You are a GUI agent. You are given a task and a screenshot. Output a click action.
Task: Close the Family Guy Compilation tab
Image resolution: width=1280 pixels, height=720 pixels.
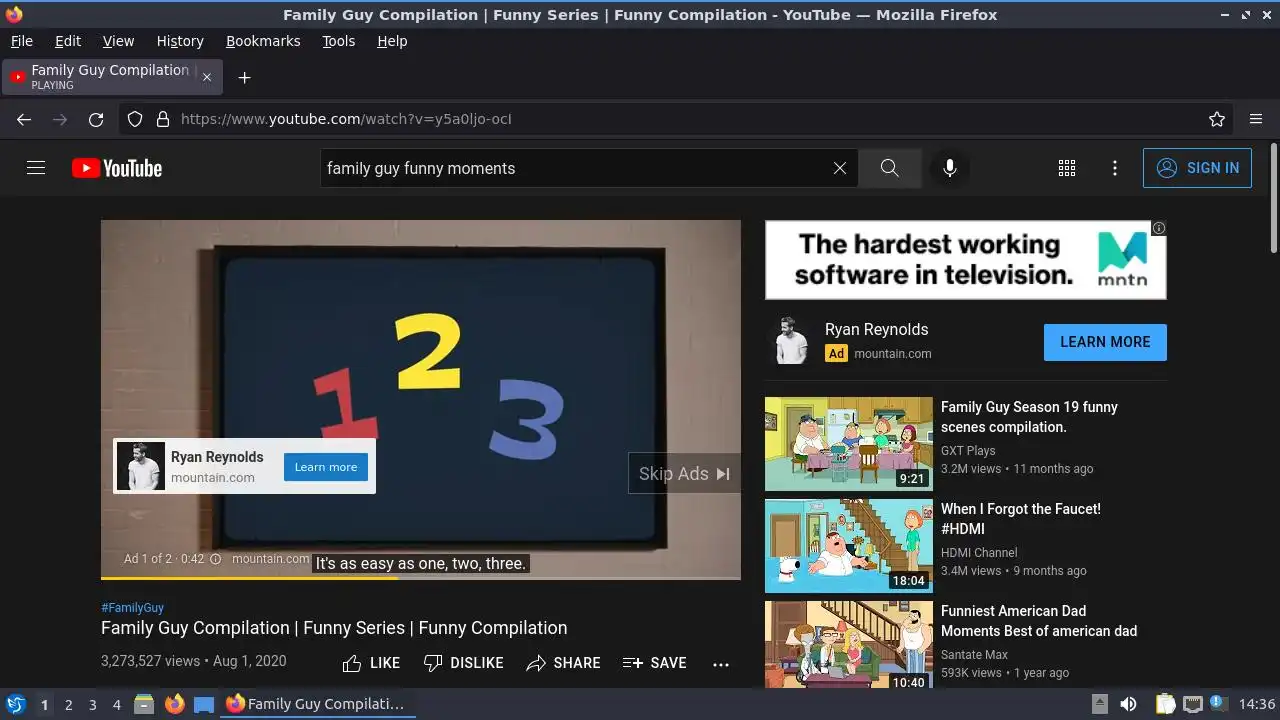point(207,77)
